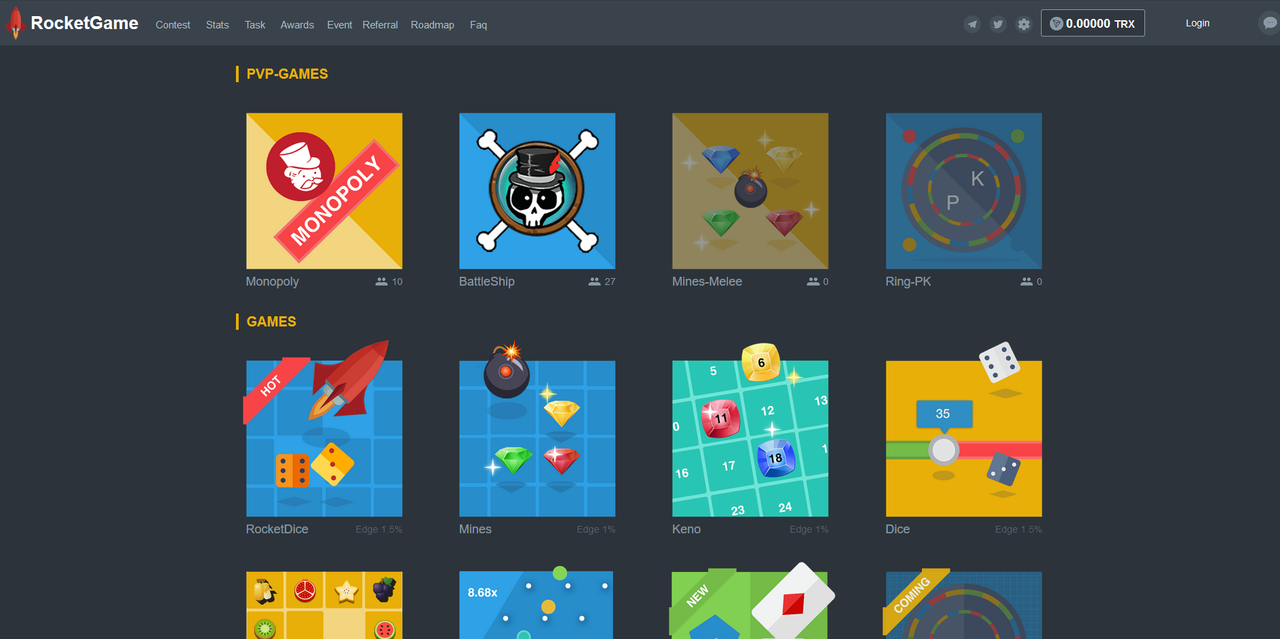Screen dimensions: 1280x639
Task: Click the BattleShip game title
Action: coord(487,282)
